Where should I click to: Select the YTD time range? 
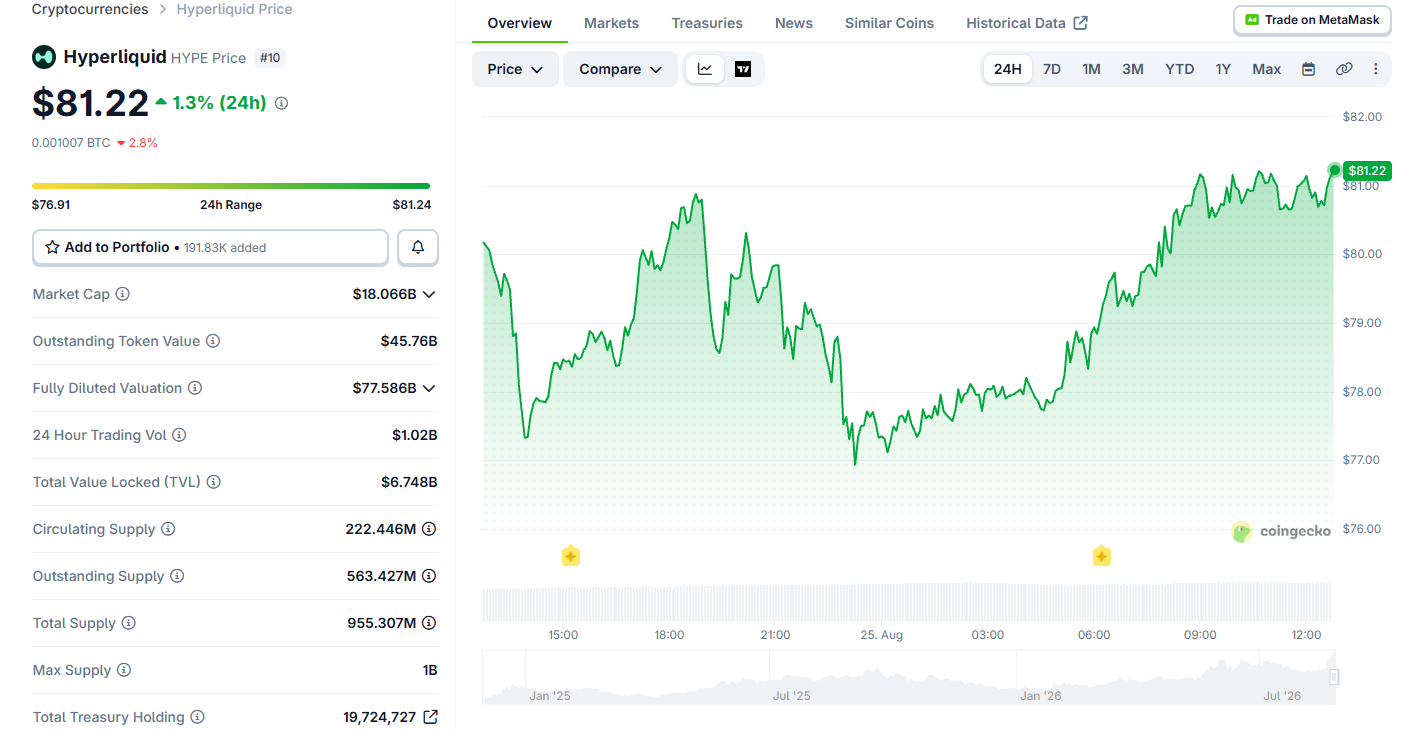click(1180, 69)
